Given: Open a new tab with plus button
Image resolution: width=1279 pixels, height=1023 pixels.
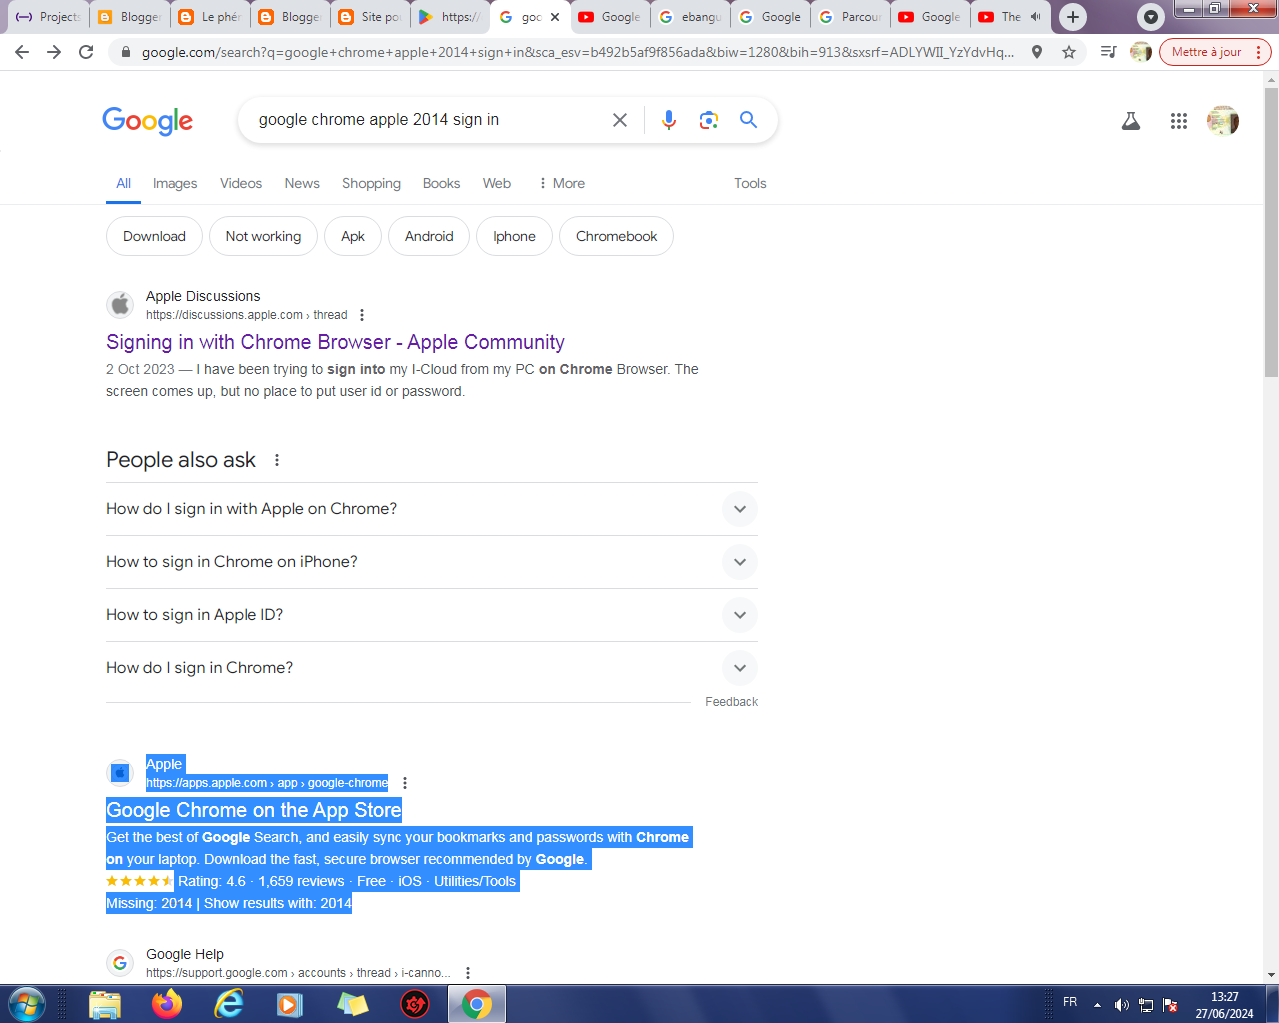Looking at the screenshot, I should 1073,17.
